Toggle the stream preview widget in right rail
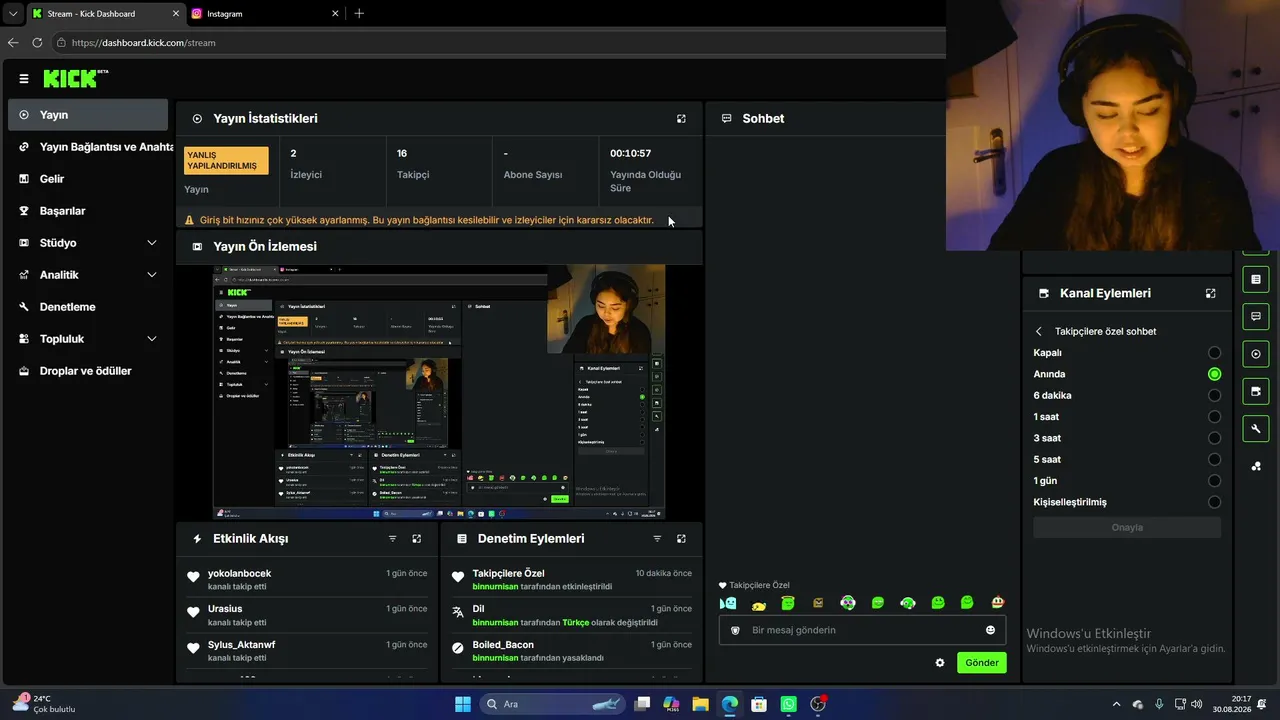This screenshot has height=720, width=1280. [1256, 354]
